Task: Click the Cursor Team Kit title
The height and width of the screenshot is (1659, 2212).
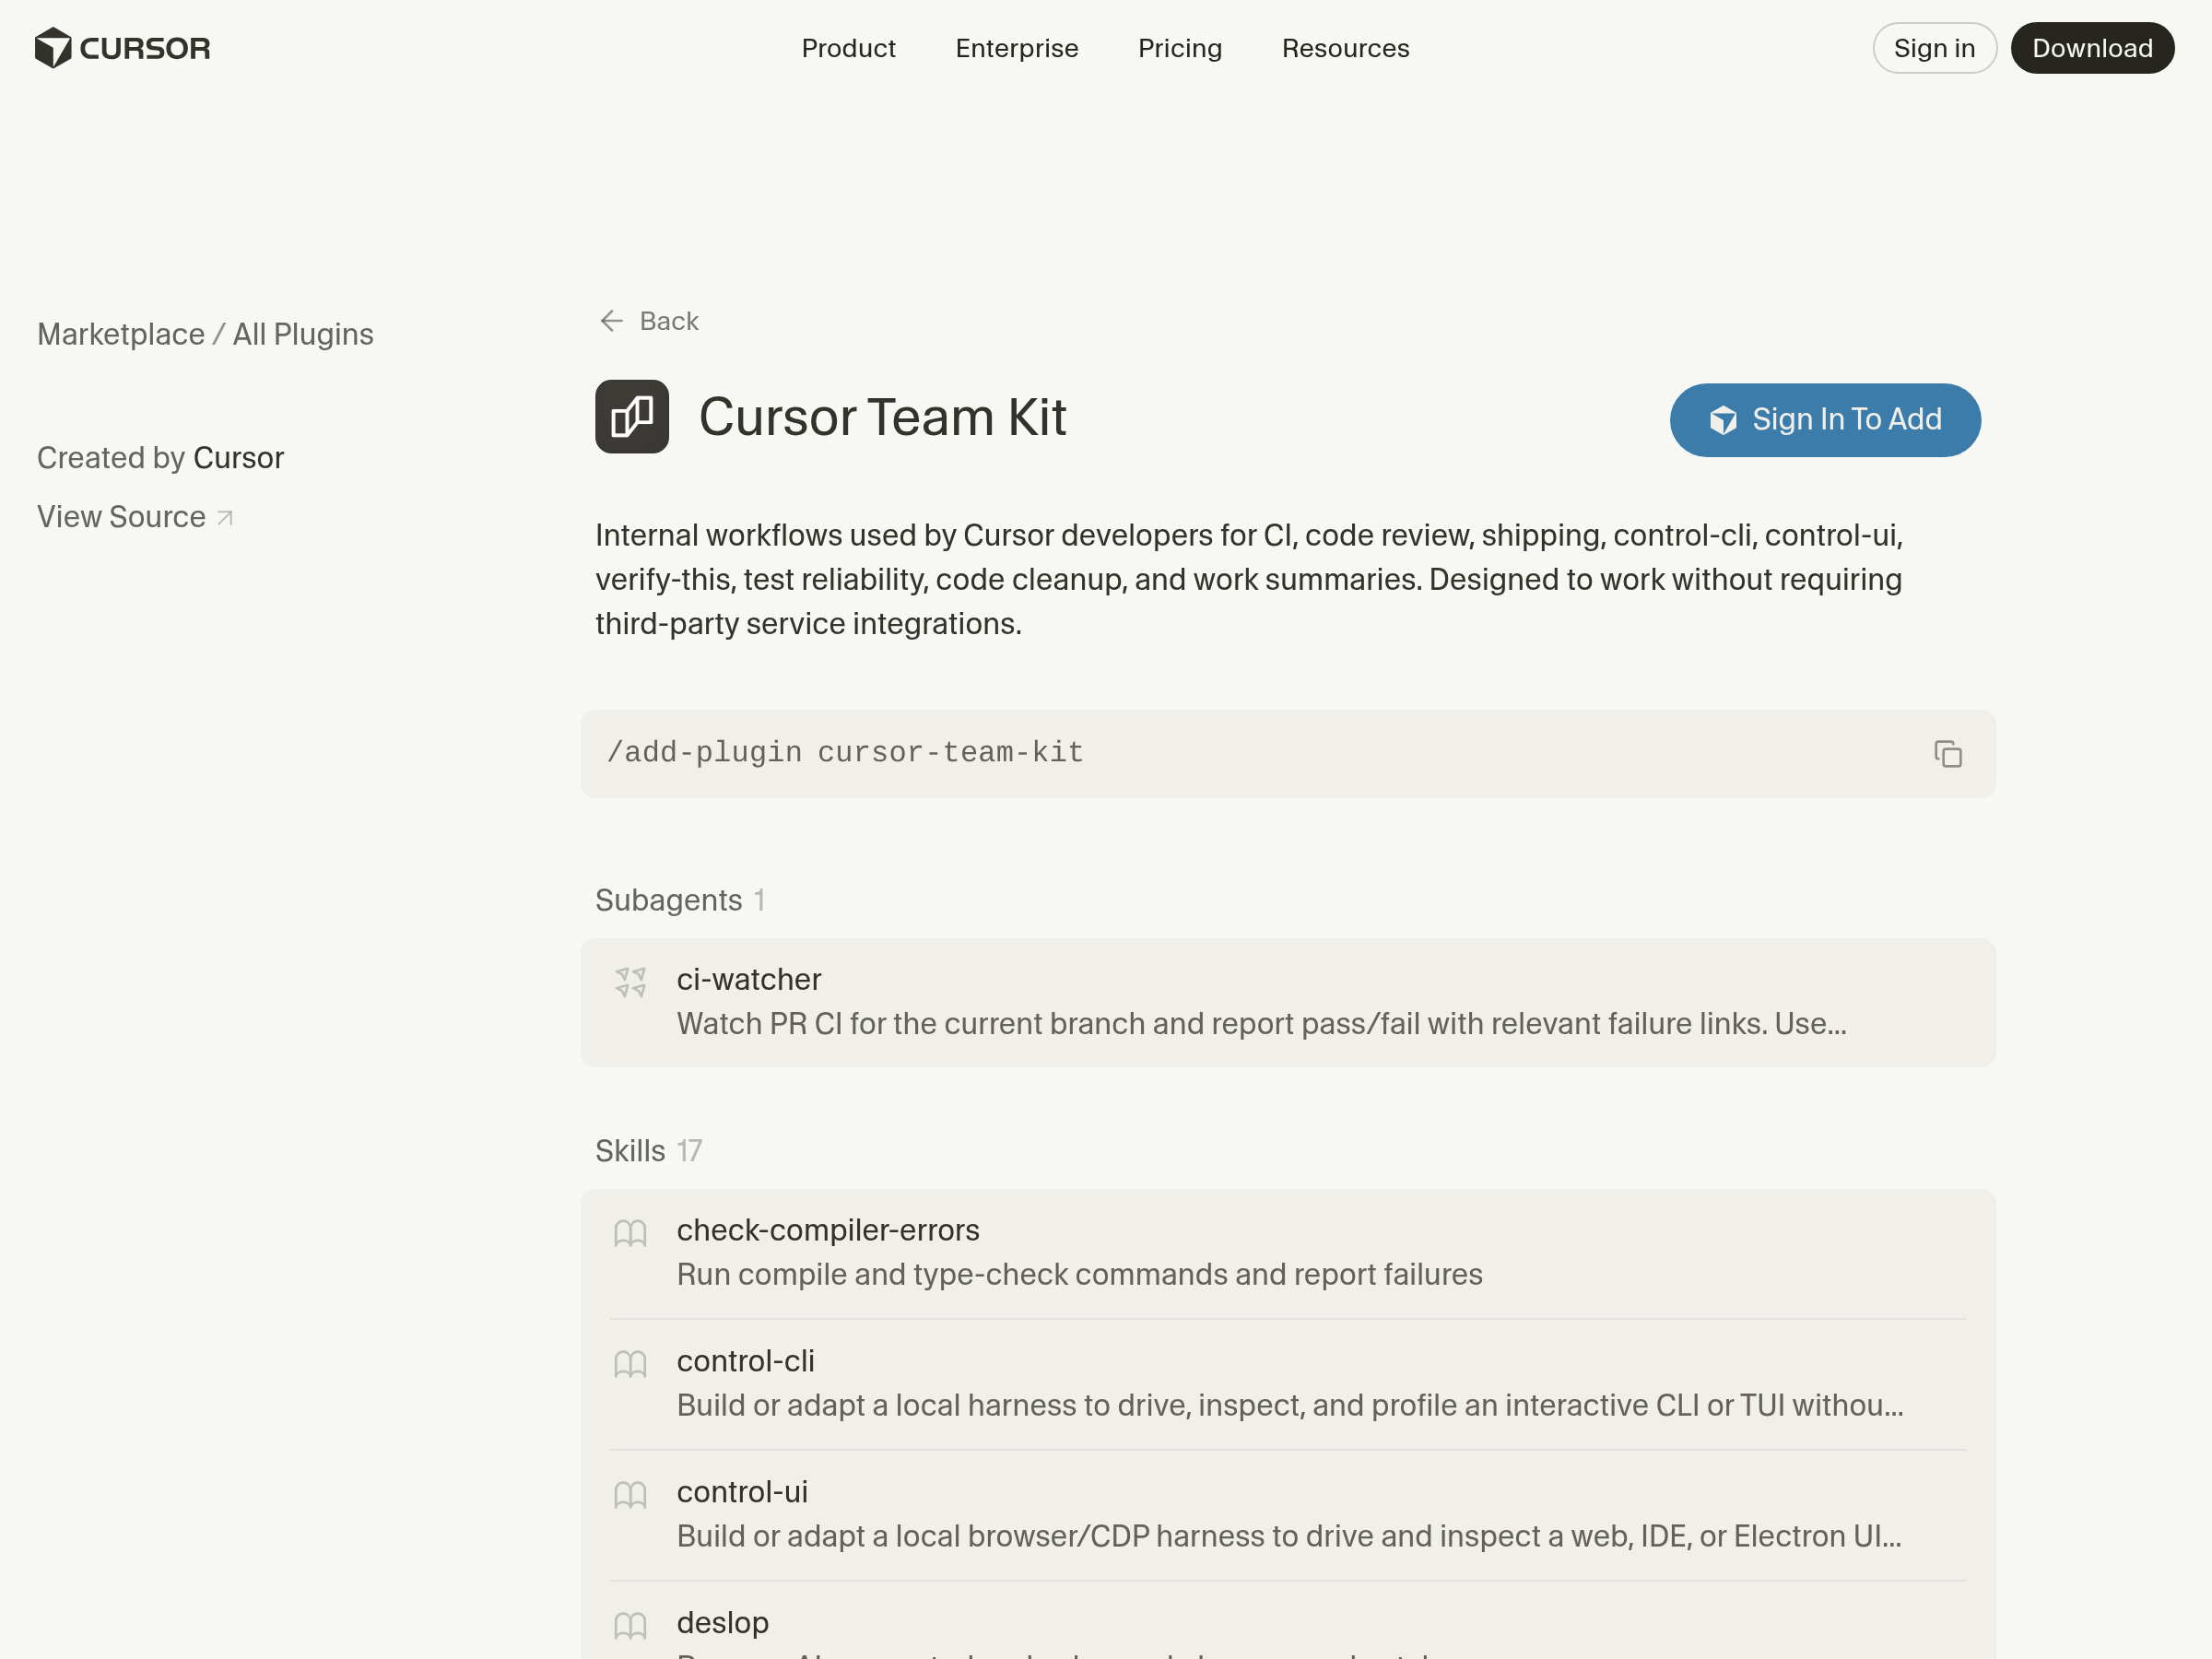Action: point(882,417)
